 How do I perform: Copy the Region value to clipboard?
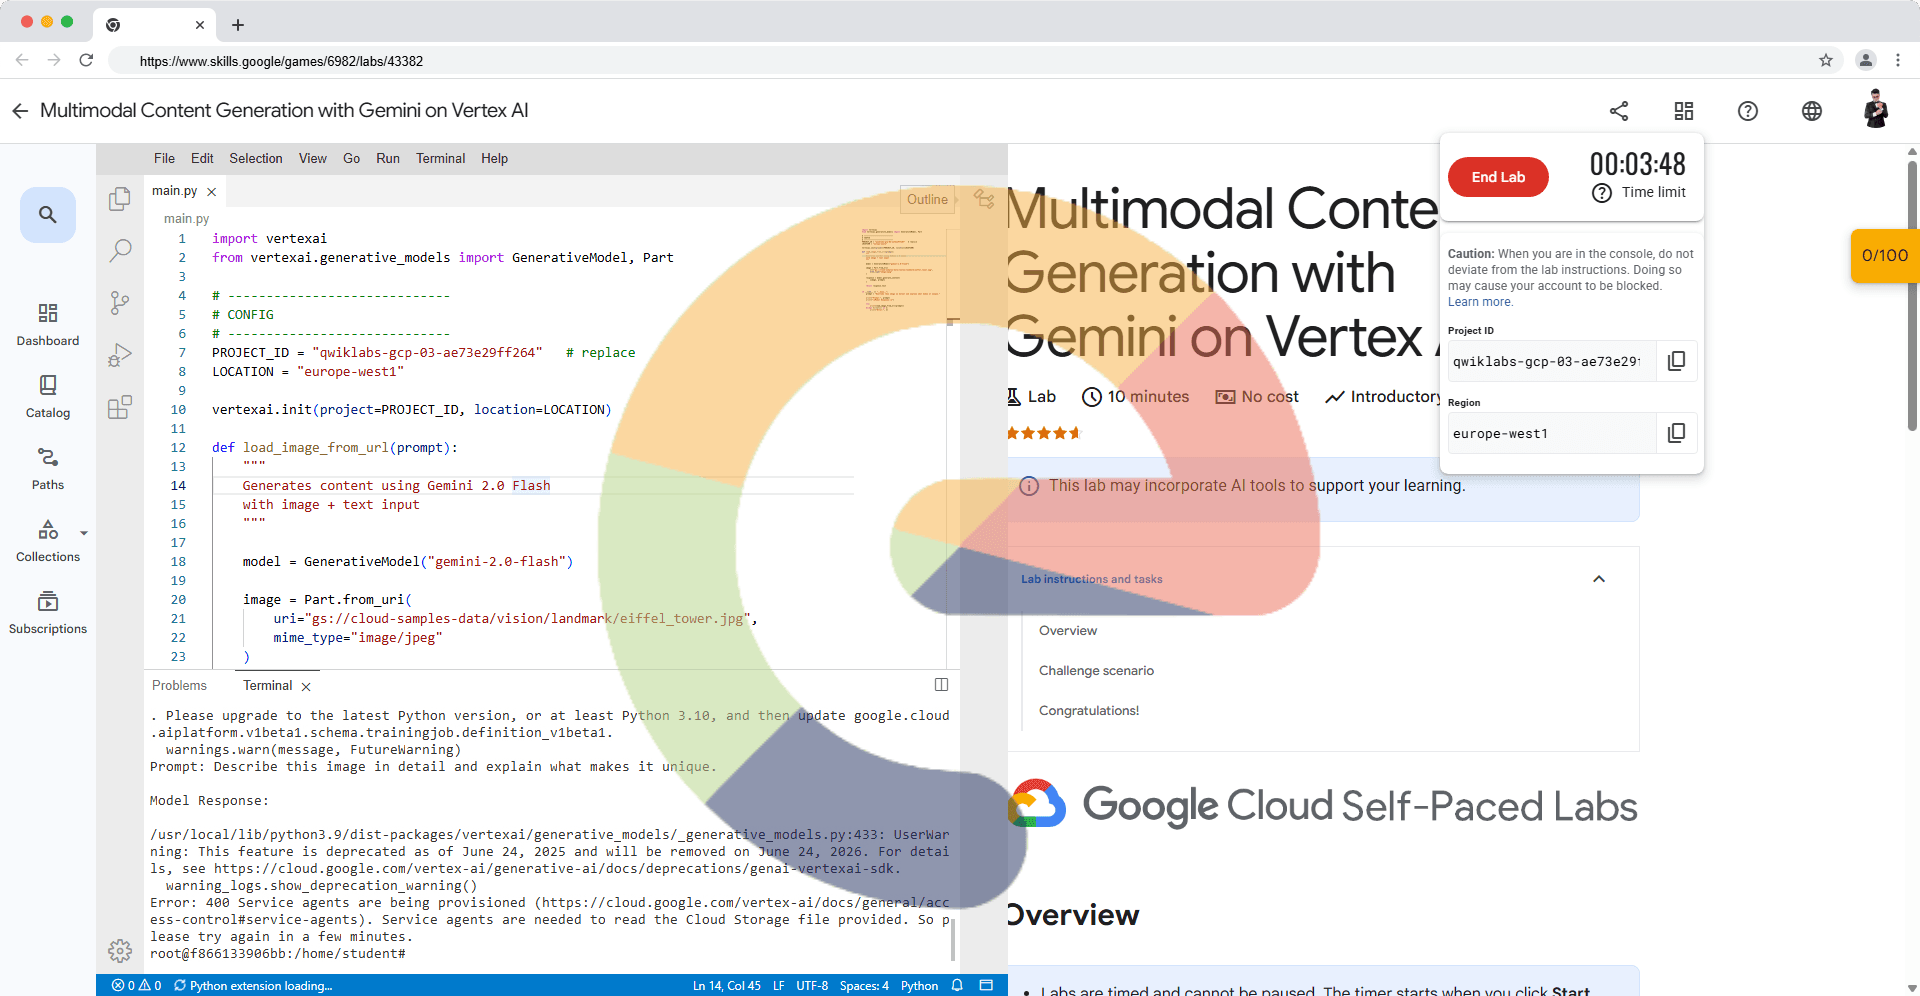coord(1676,433)
